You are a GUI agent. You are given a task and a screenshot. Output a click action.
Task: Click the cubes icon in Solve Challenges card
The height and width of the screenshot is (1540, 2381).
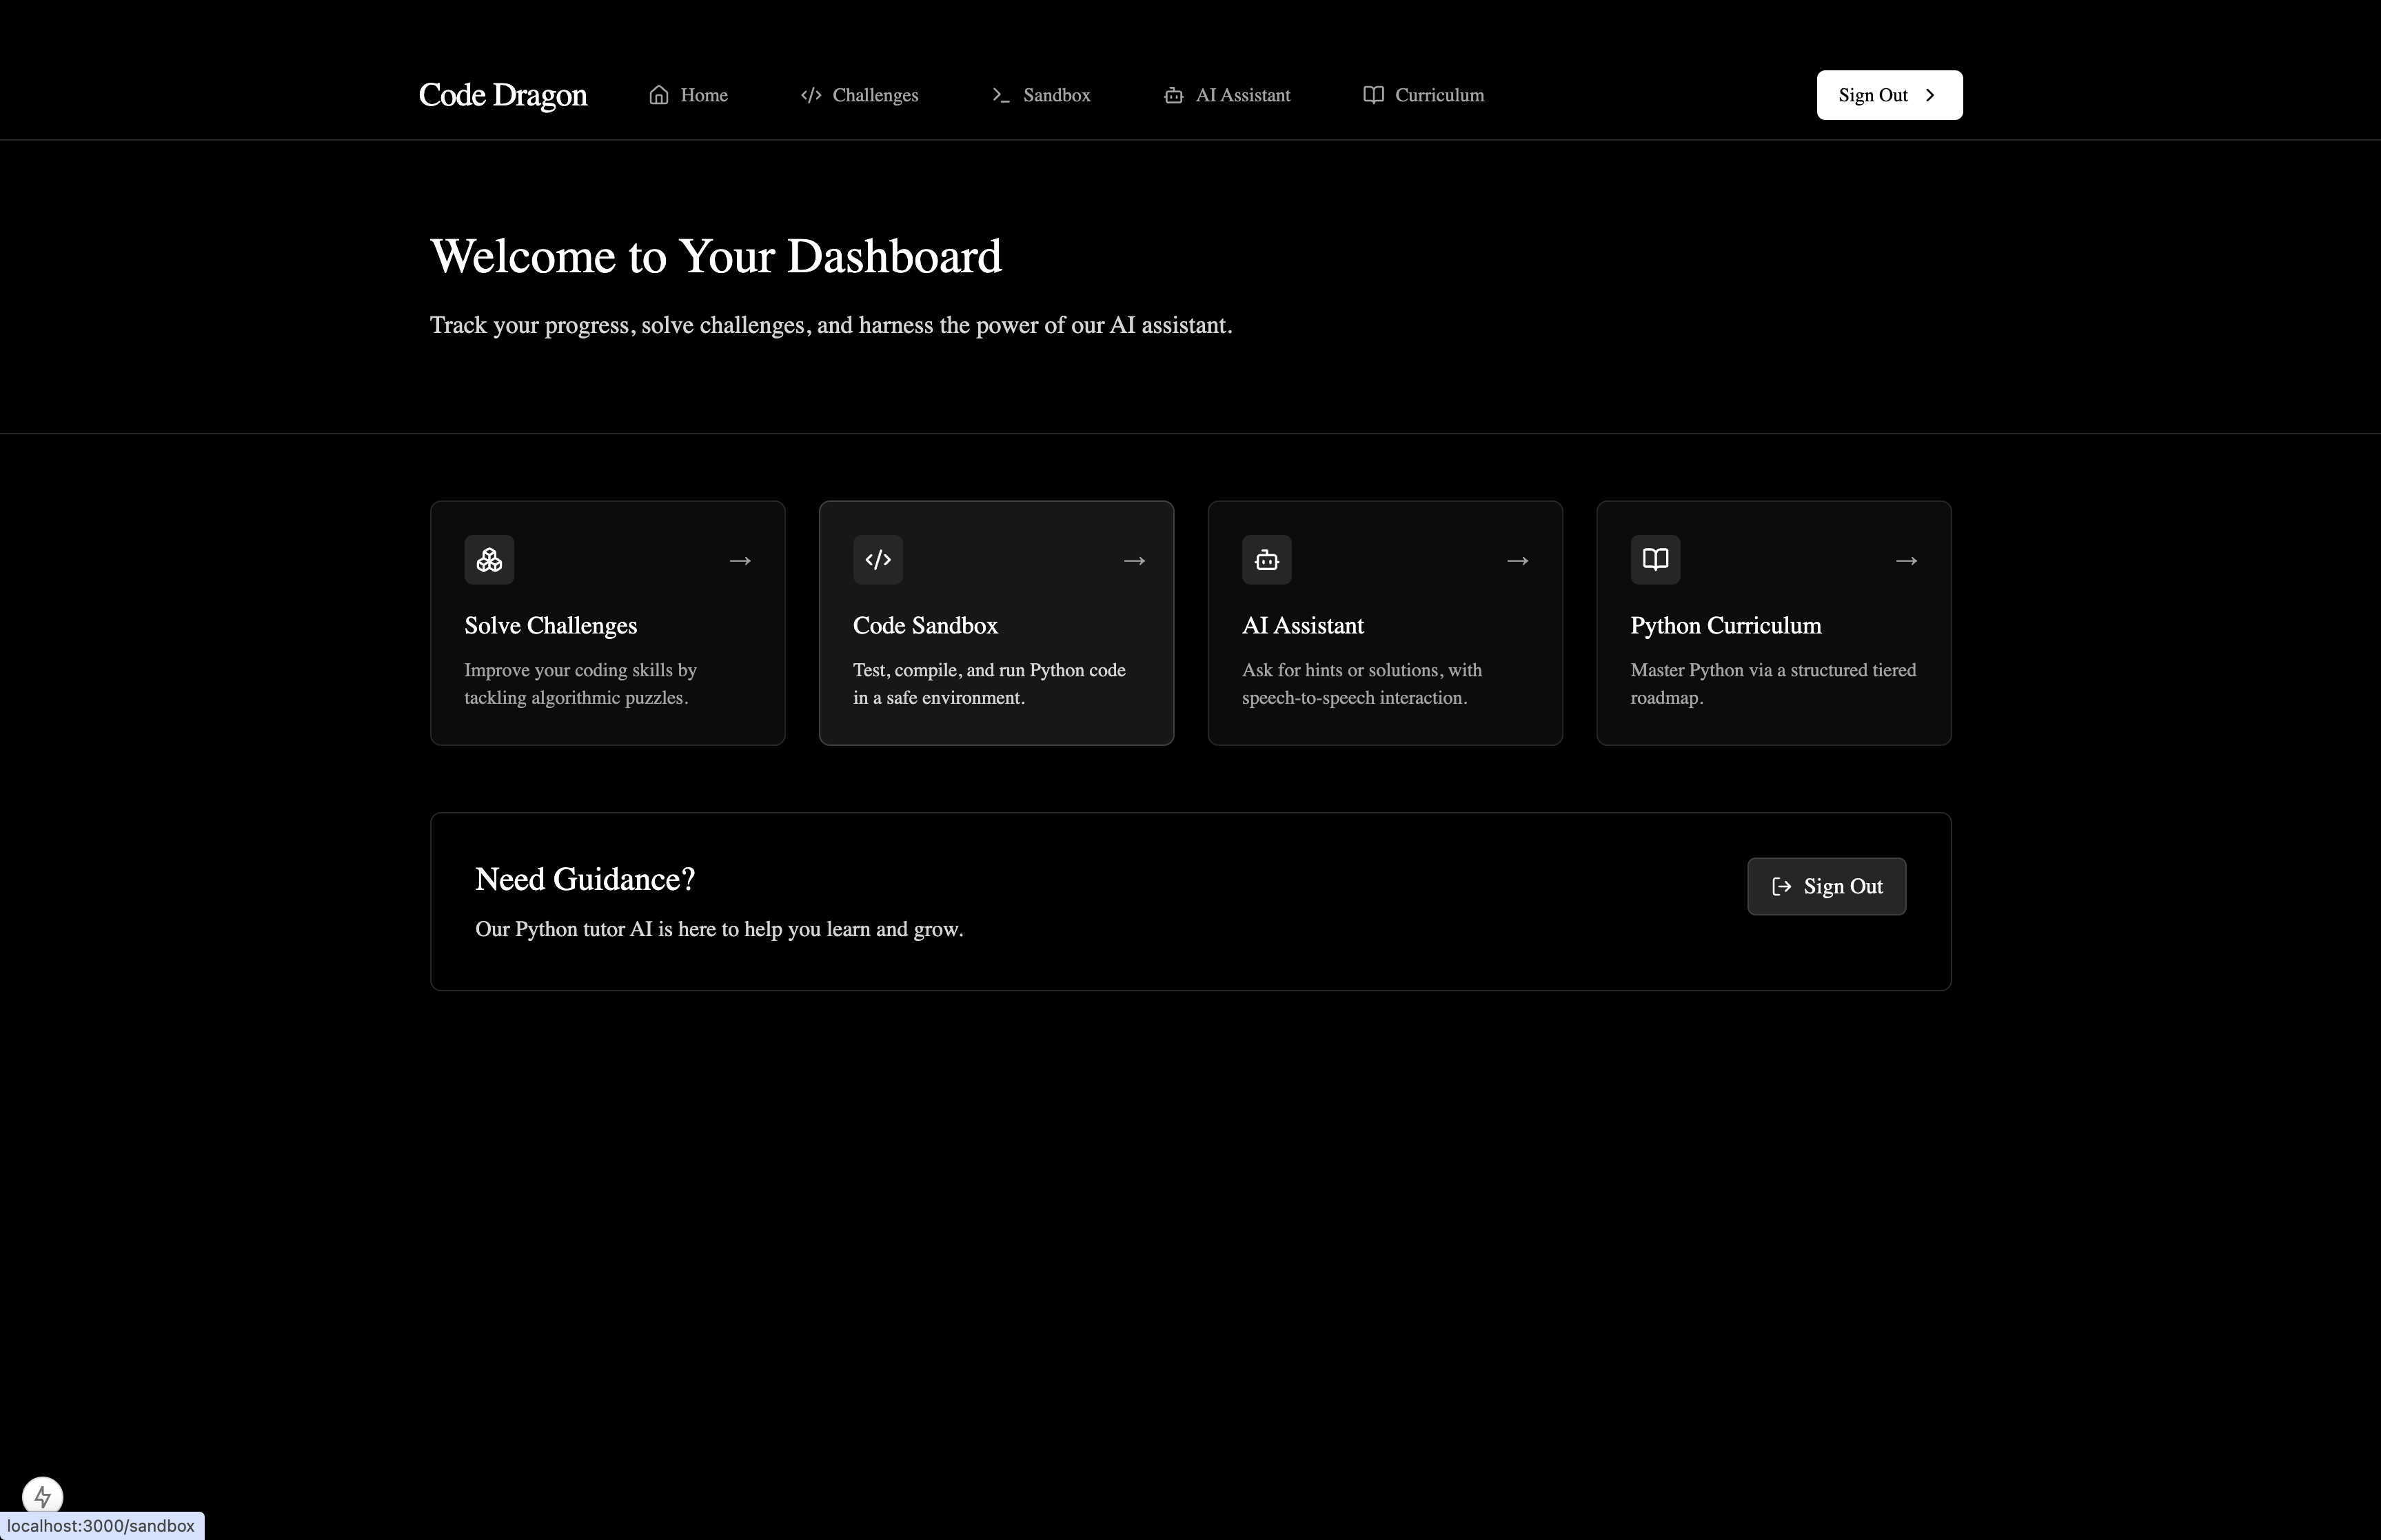tap(489, 560)
